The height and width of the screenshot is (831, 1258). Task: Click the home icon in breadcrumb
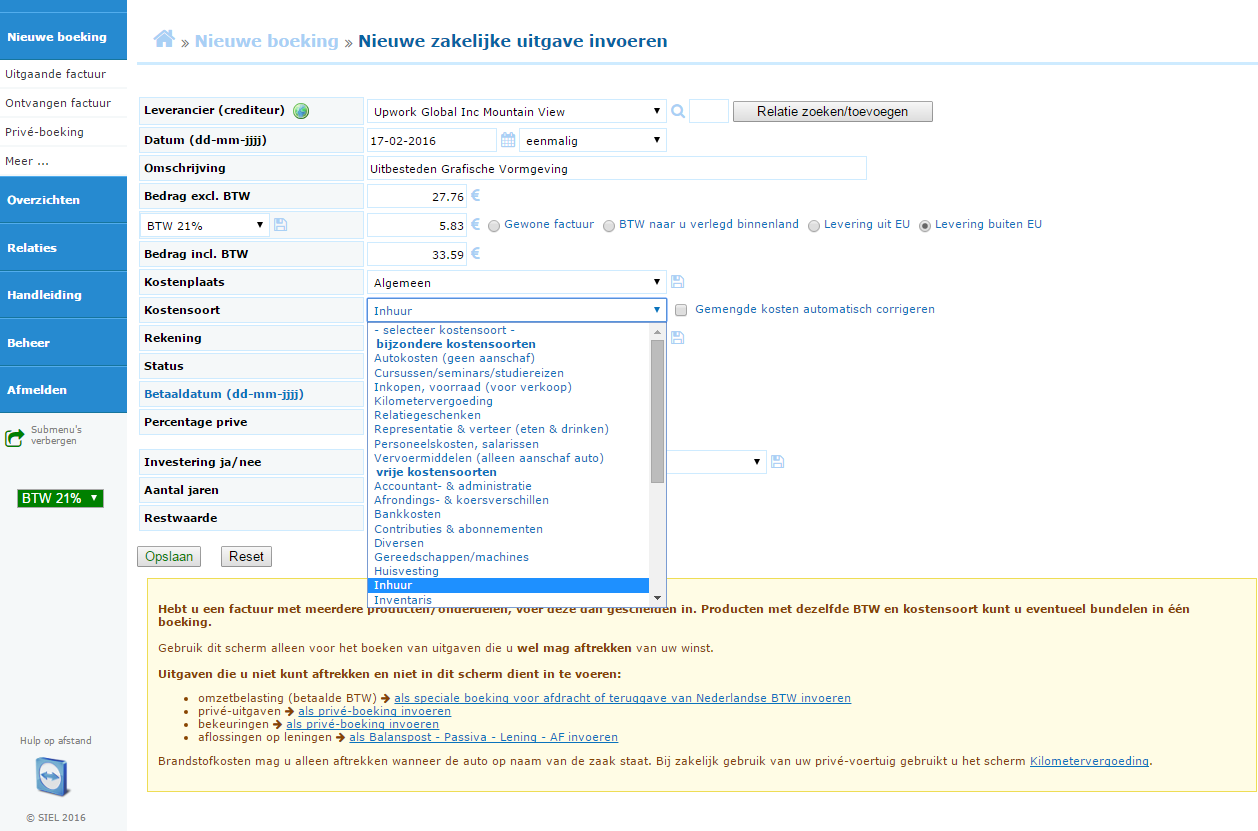pyautogui.click(x=164, y=39)
